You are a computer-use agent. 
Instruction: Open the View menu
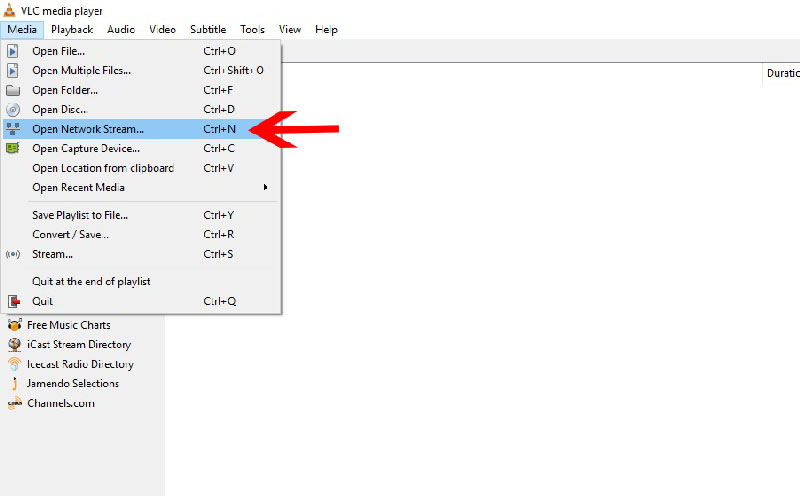point(290,30)
